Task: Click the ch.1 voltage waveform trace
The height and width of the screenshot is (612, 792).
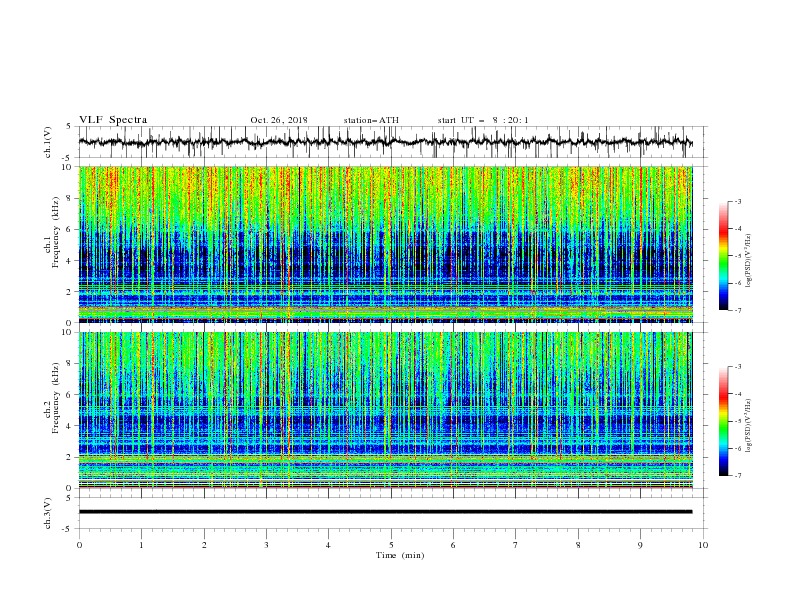Action: [385, 142]
